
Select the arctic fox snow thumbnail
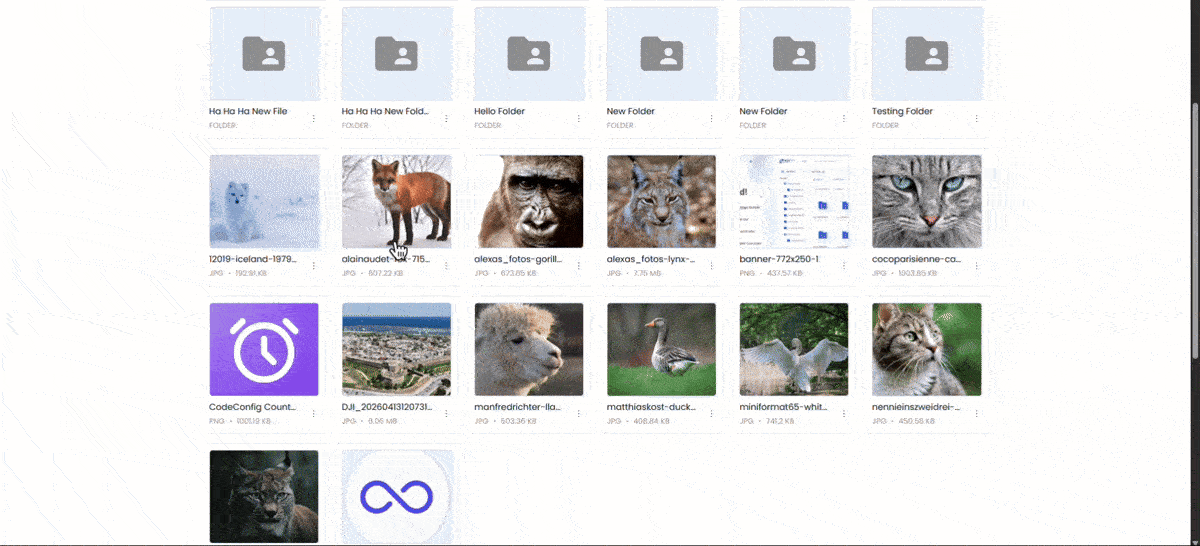click(x=264, y=201)
